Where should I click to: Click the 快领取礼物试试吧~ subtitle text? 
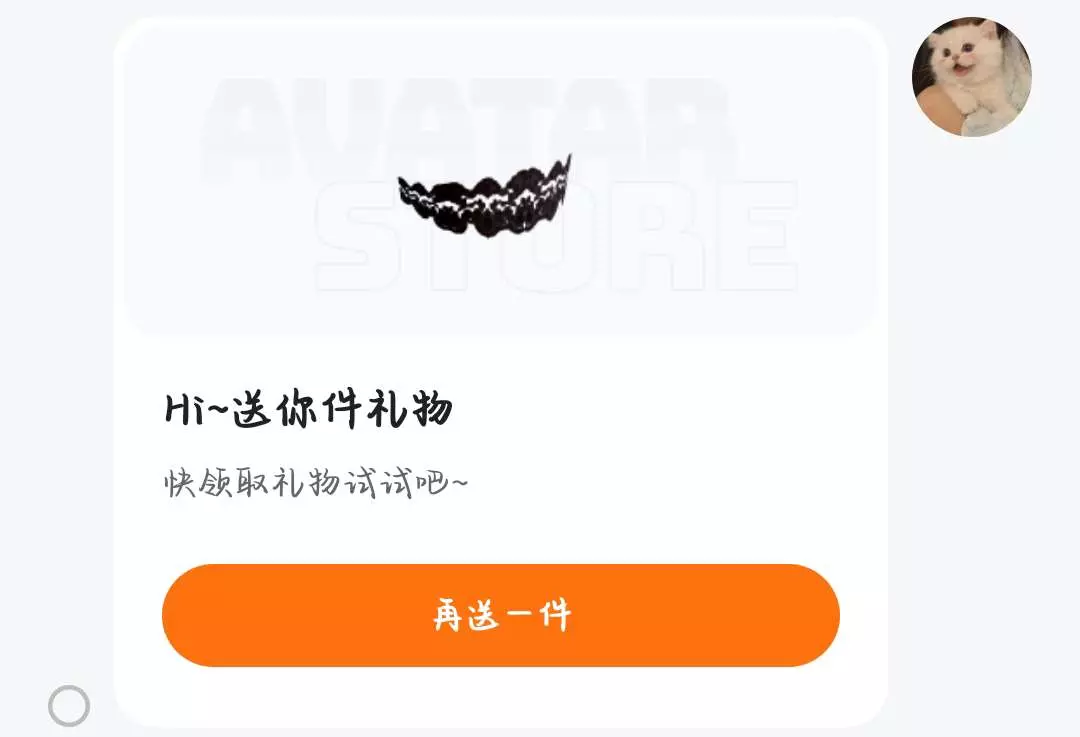(316, 482)
